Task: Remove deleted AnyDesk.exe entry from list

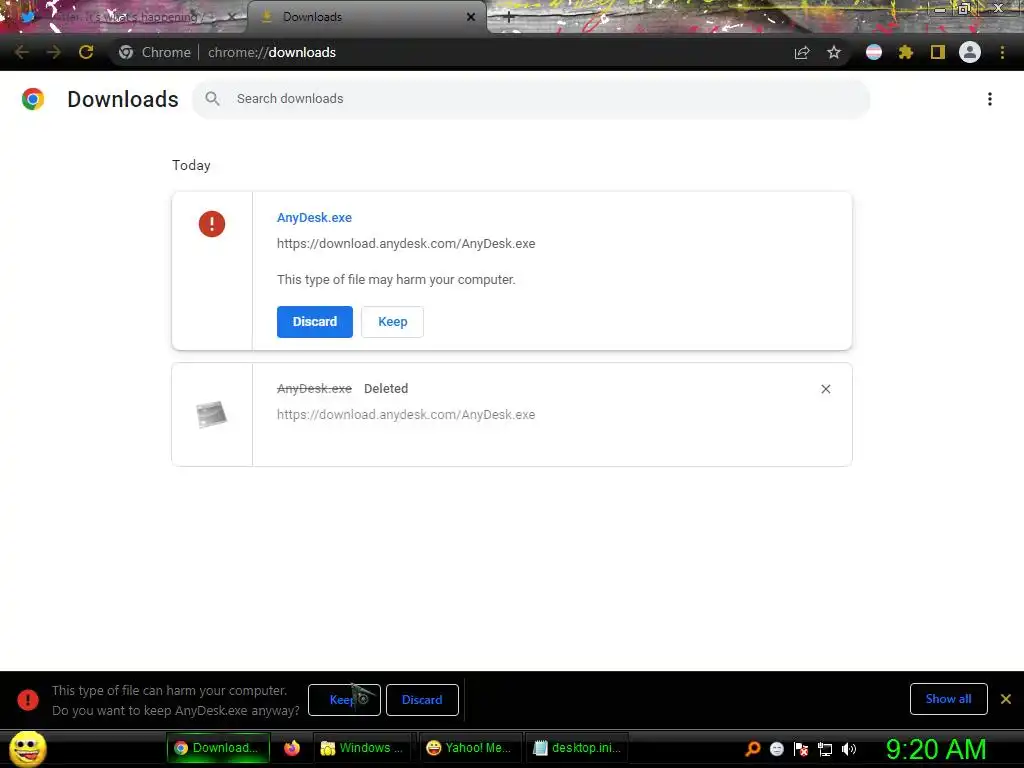Action: point(825,389)
